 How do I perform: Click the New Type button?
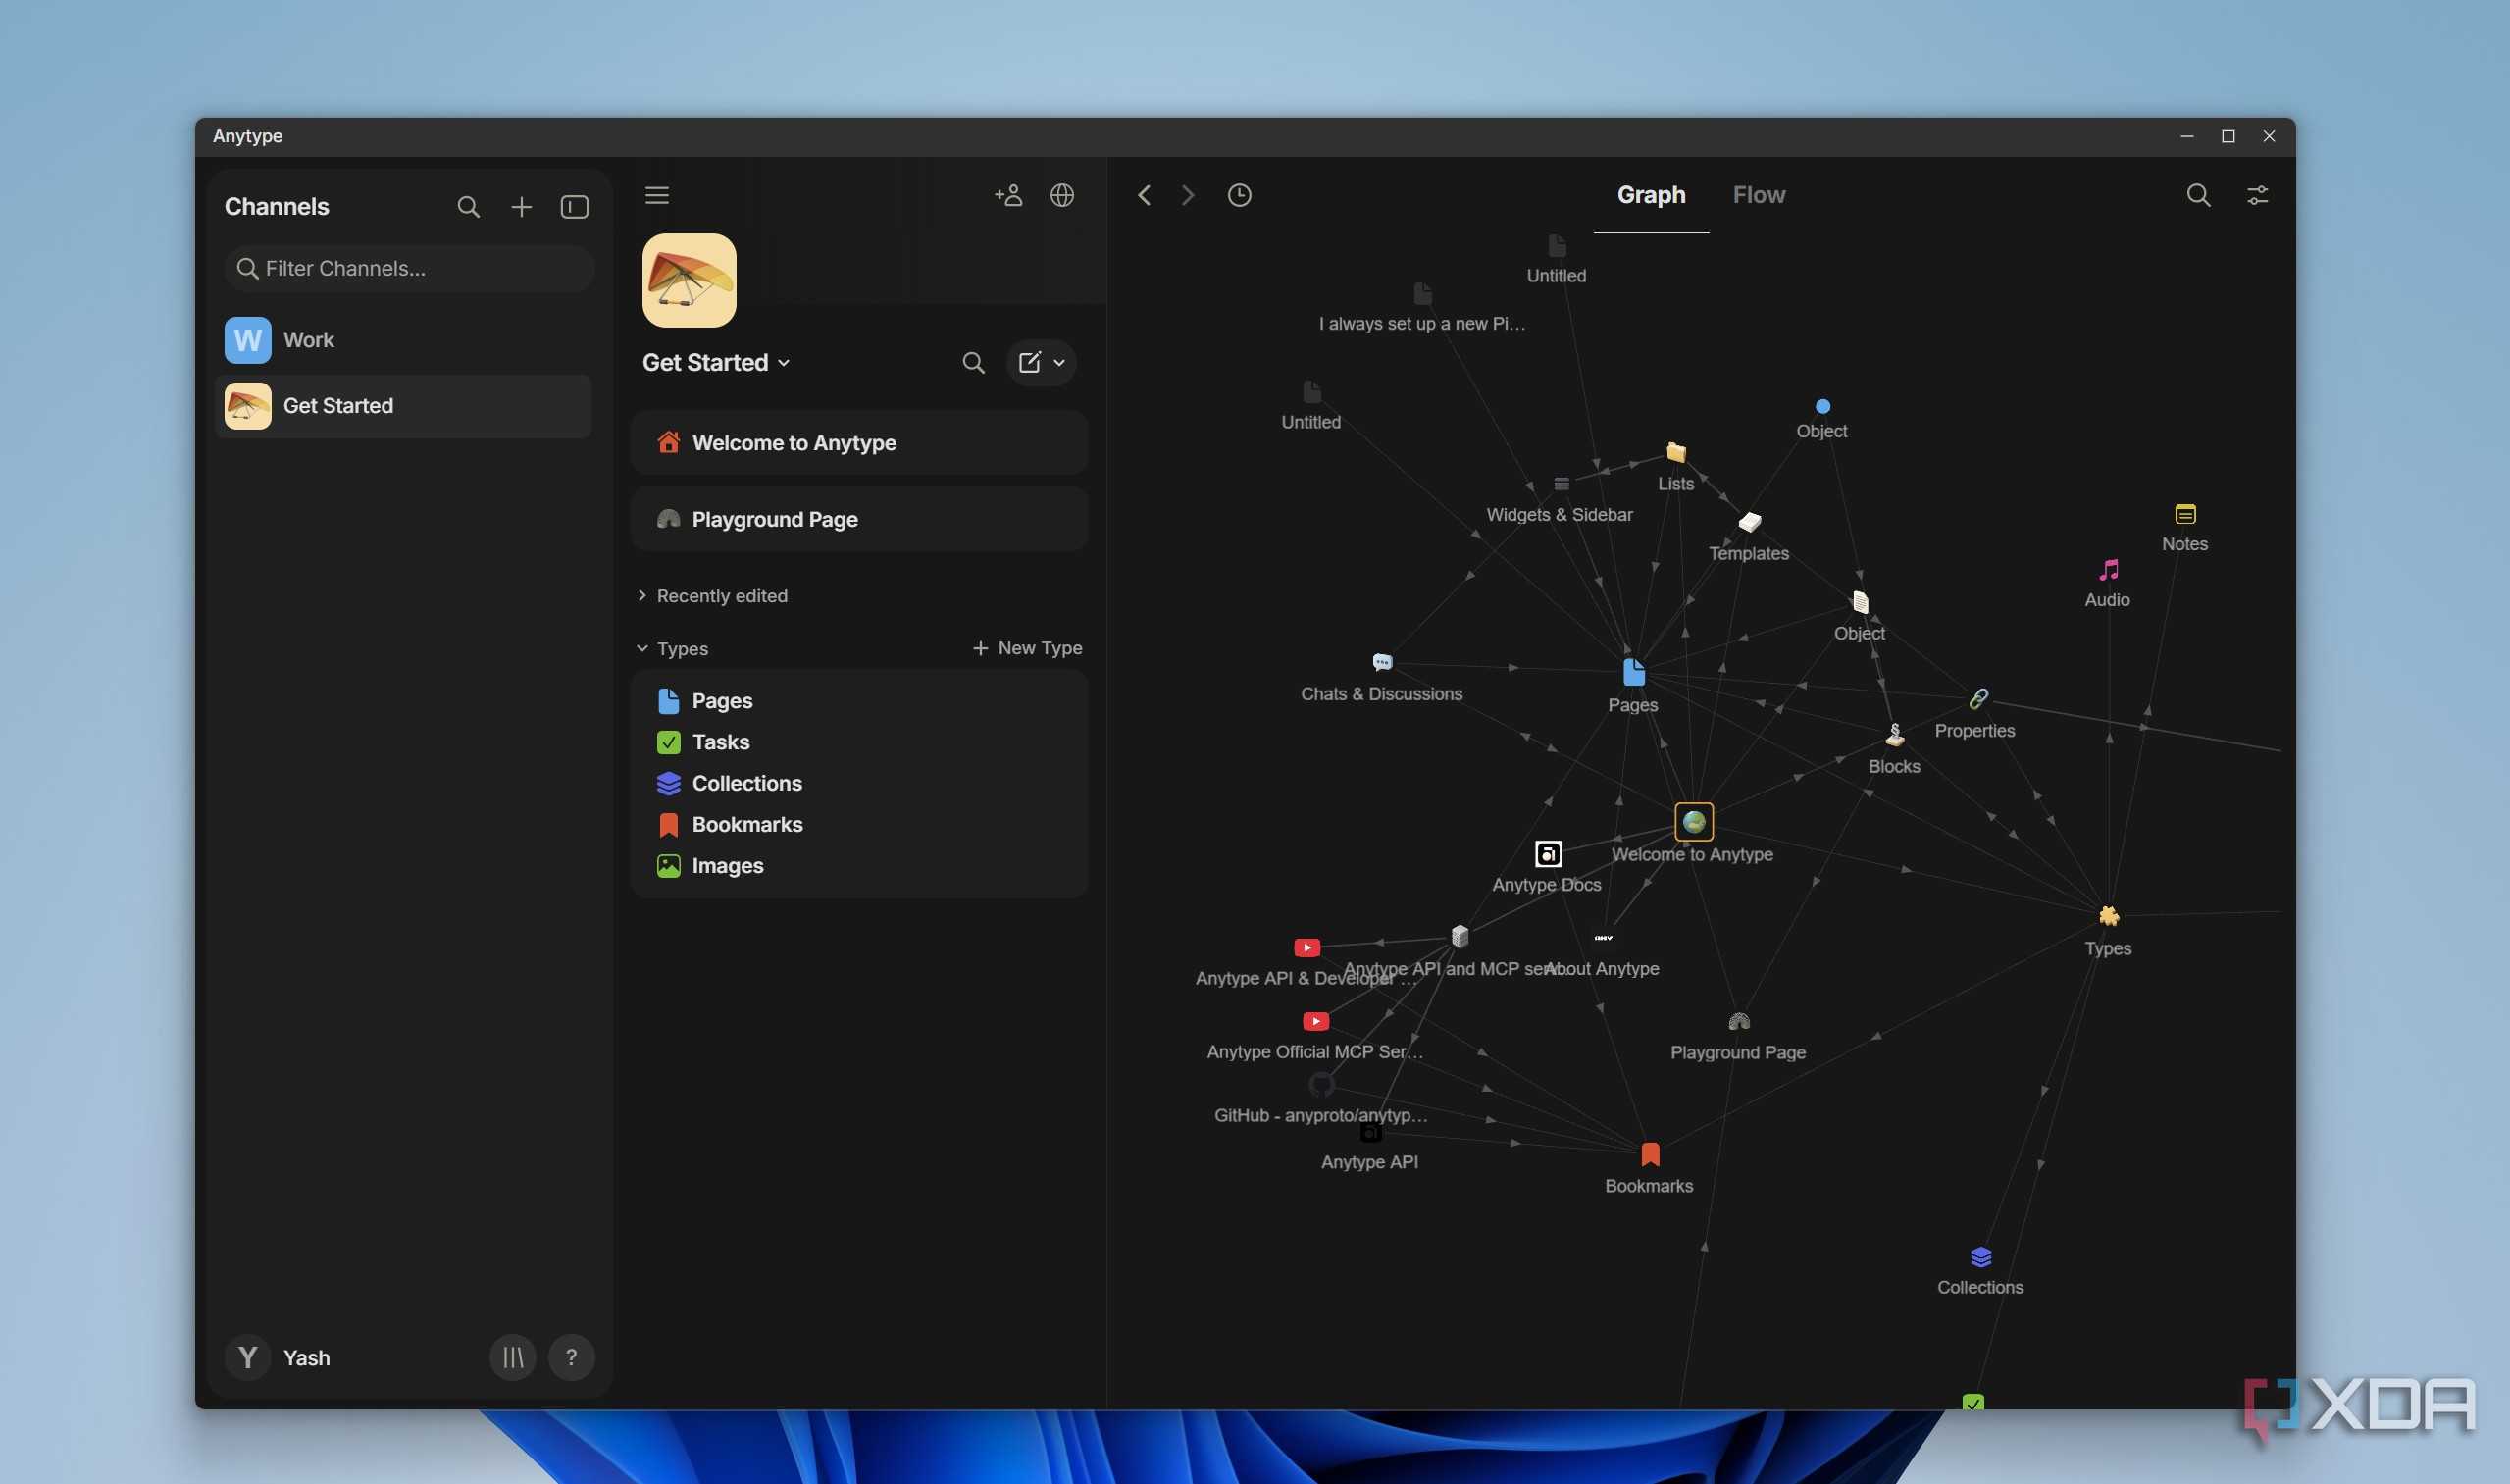click(1027, 649)
